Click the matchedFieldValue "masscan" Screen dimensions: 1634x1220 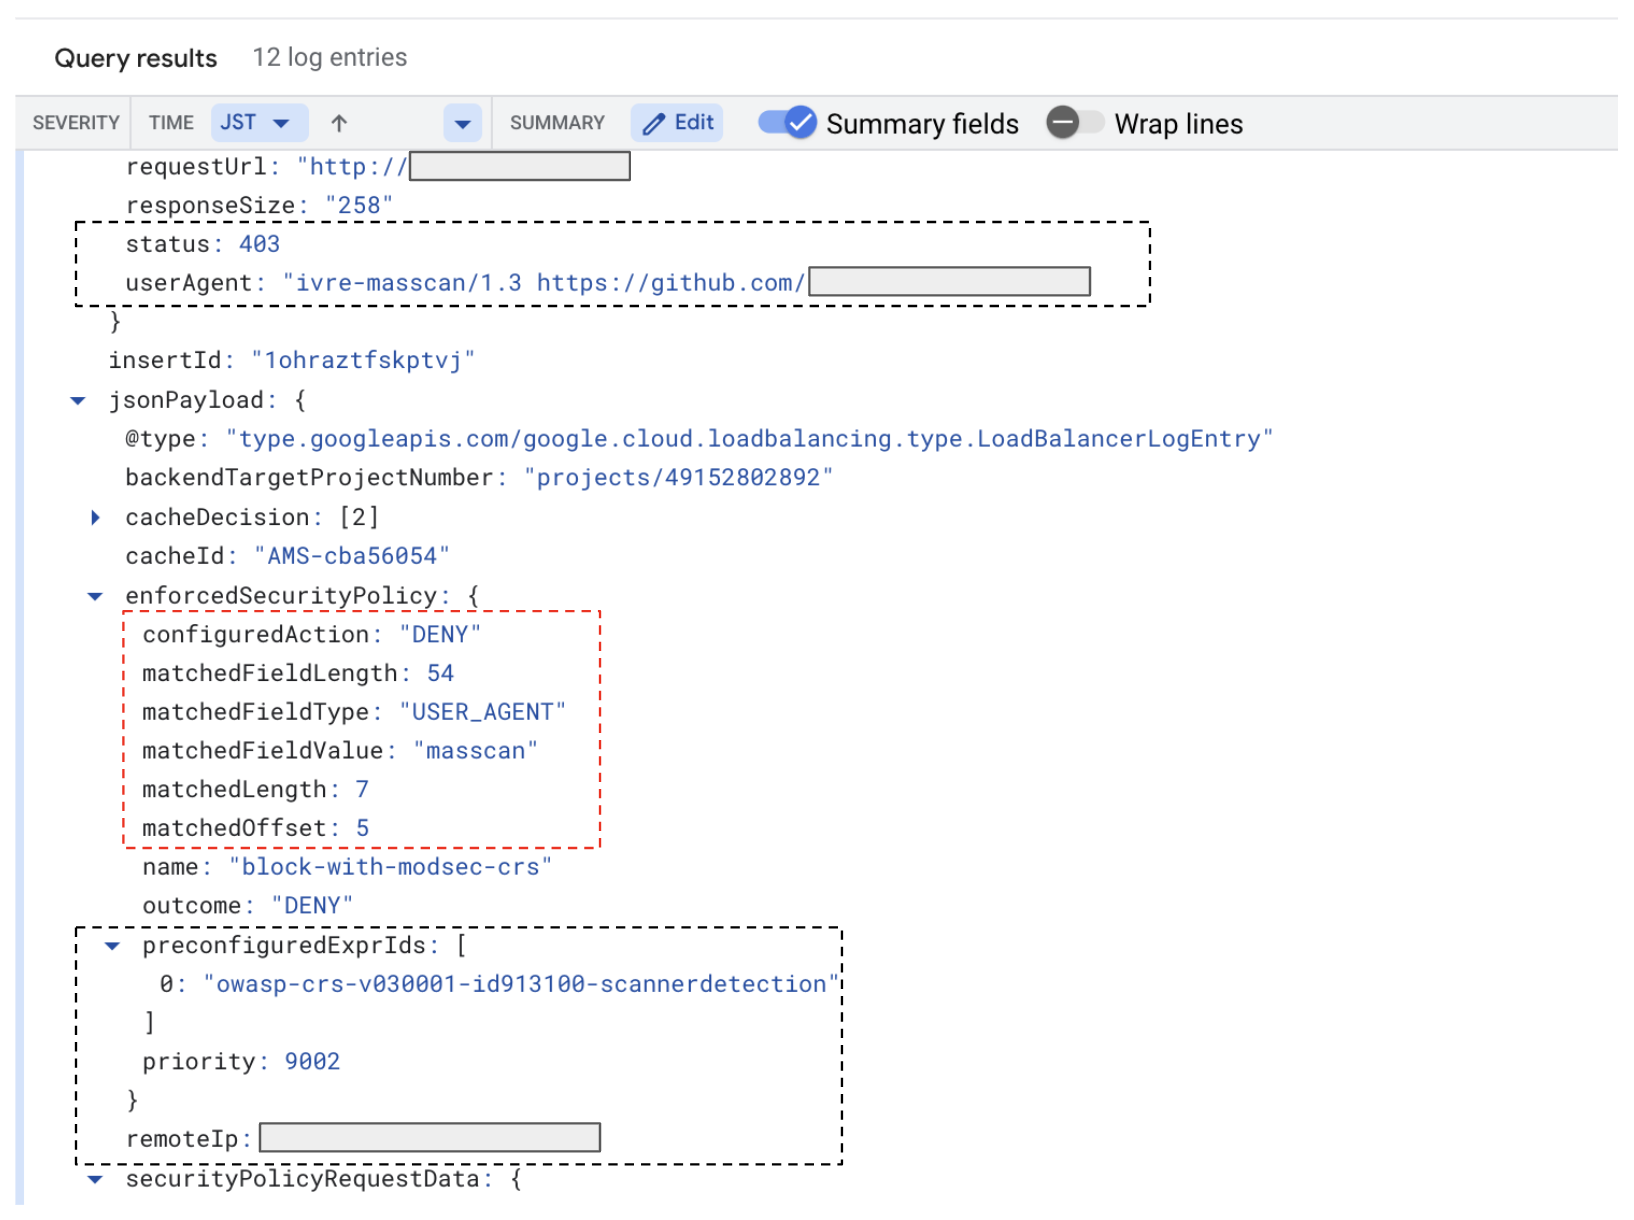(x=476, y=751)
